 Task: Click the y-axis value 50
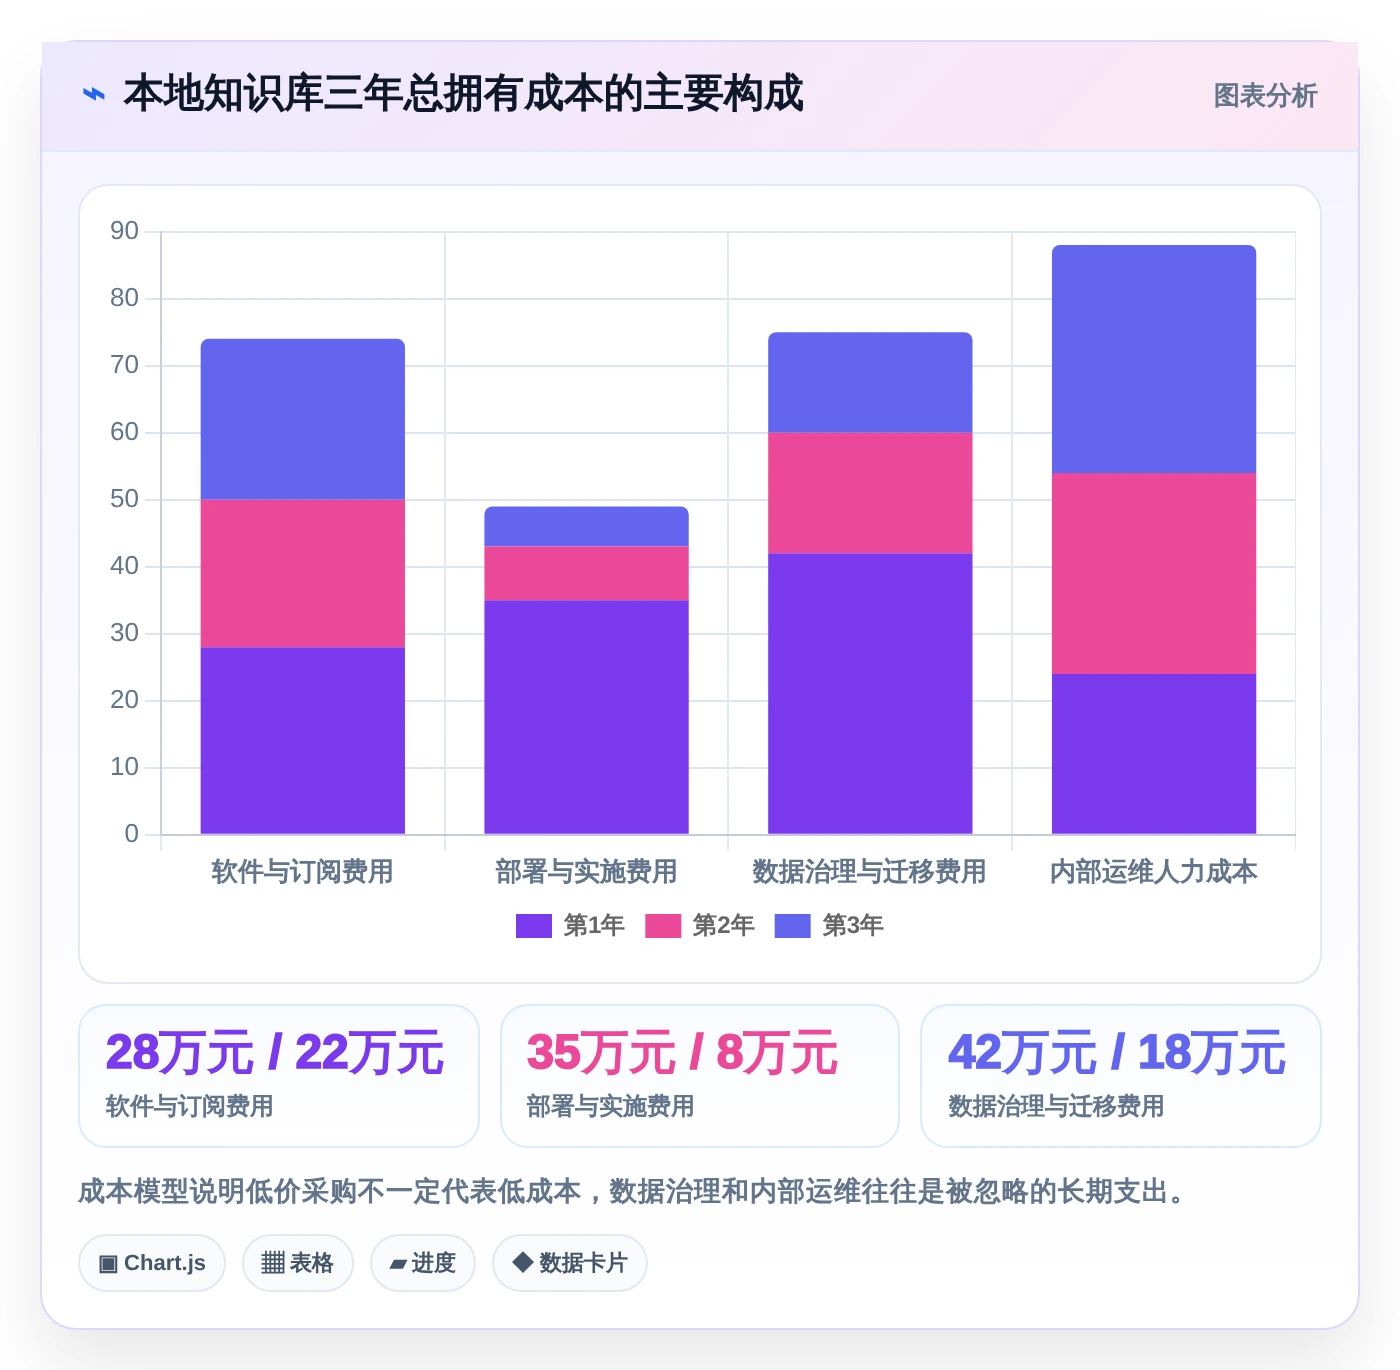125,499
